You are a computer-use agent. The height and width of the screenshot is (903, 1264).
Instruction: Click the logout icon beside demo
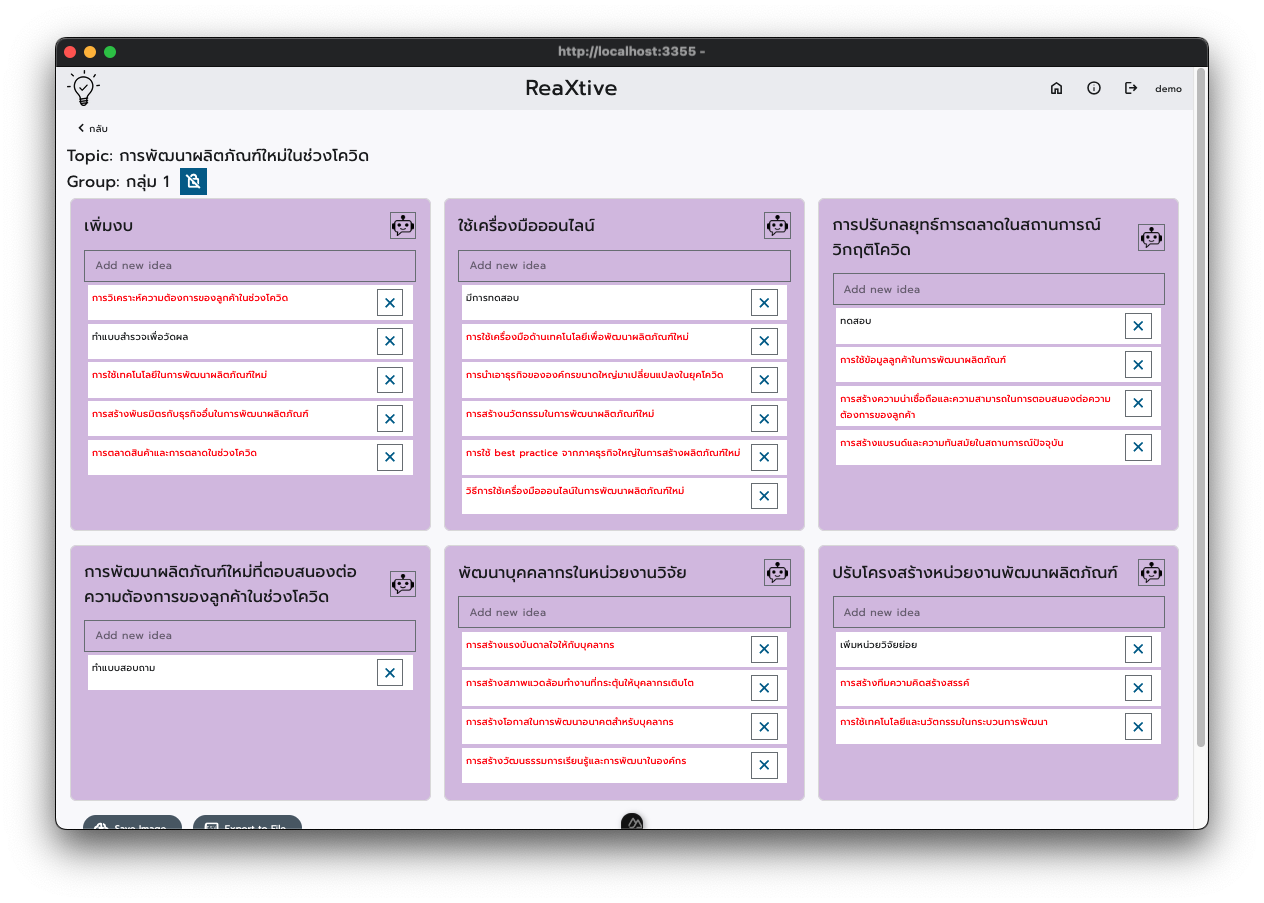1131,88
